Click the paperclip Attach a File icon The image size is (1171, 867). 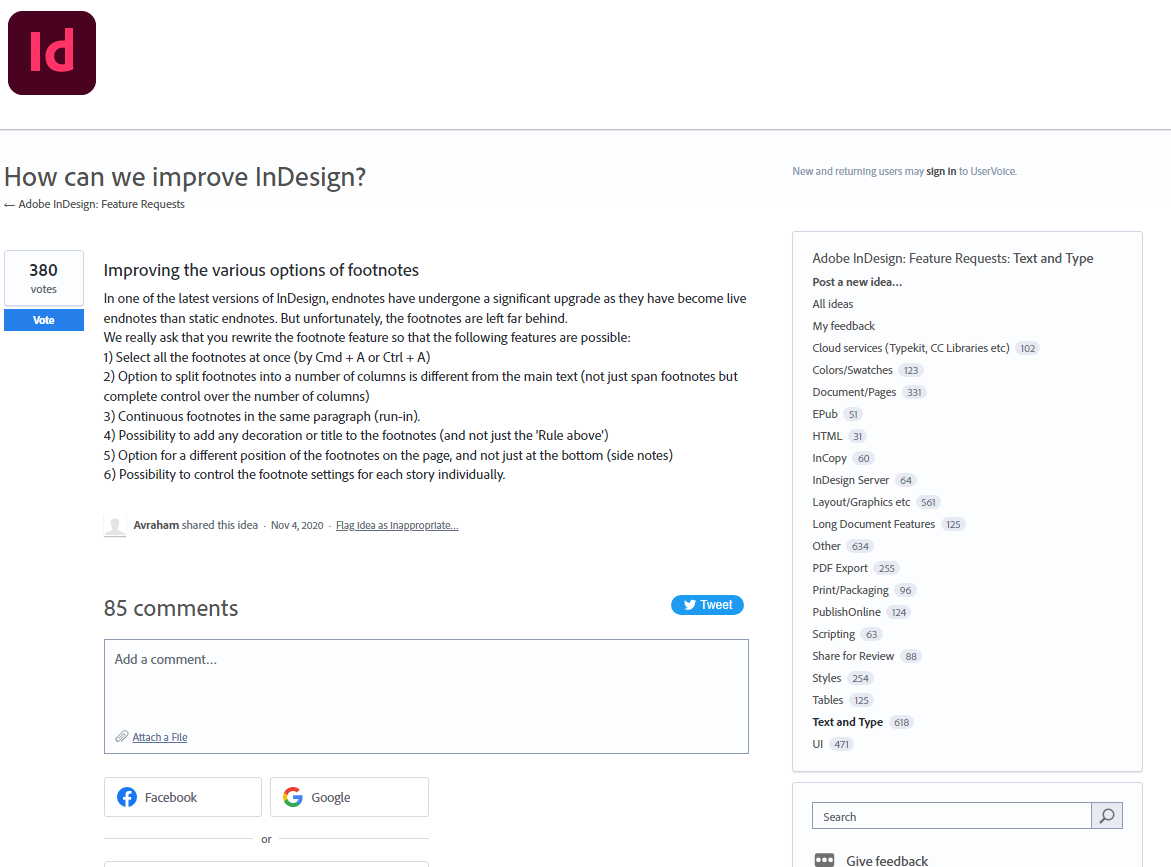pyautogui.click(x=122, y=737)
